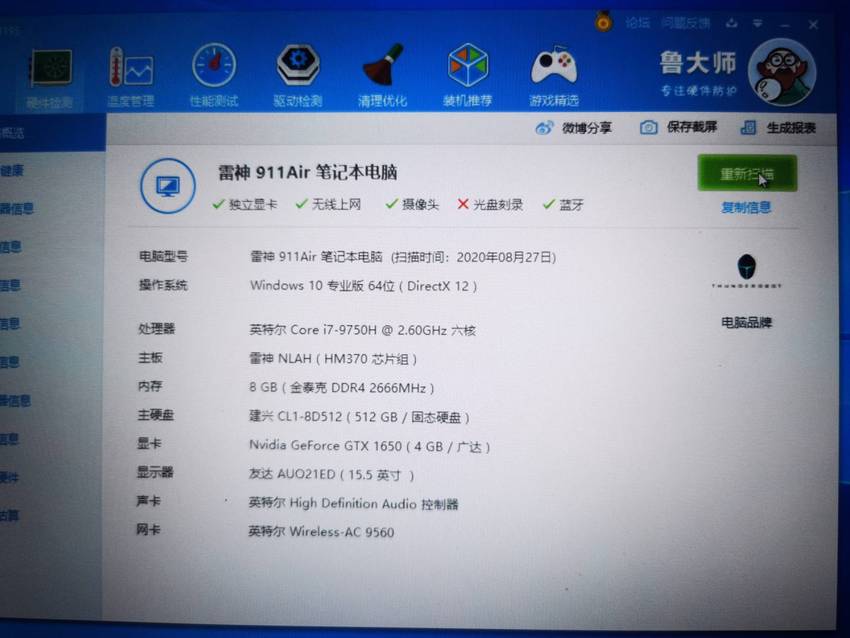Click the 雷神 911Air 笔记本电脑 heading
Image resolution: width=850 pixels, height=638 pixels.
point(307,172)
